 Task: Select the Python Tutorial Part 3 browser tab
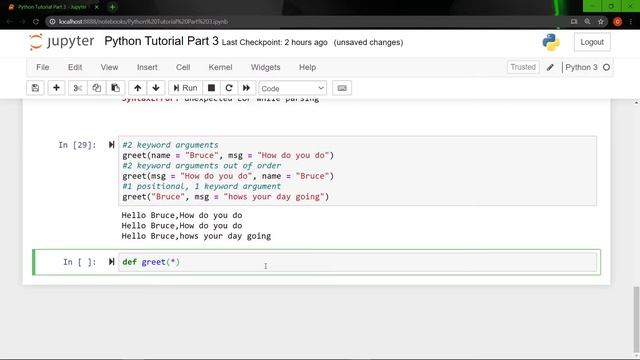[52, 7]
